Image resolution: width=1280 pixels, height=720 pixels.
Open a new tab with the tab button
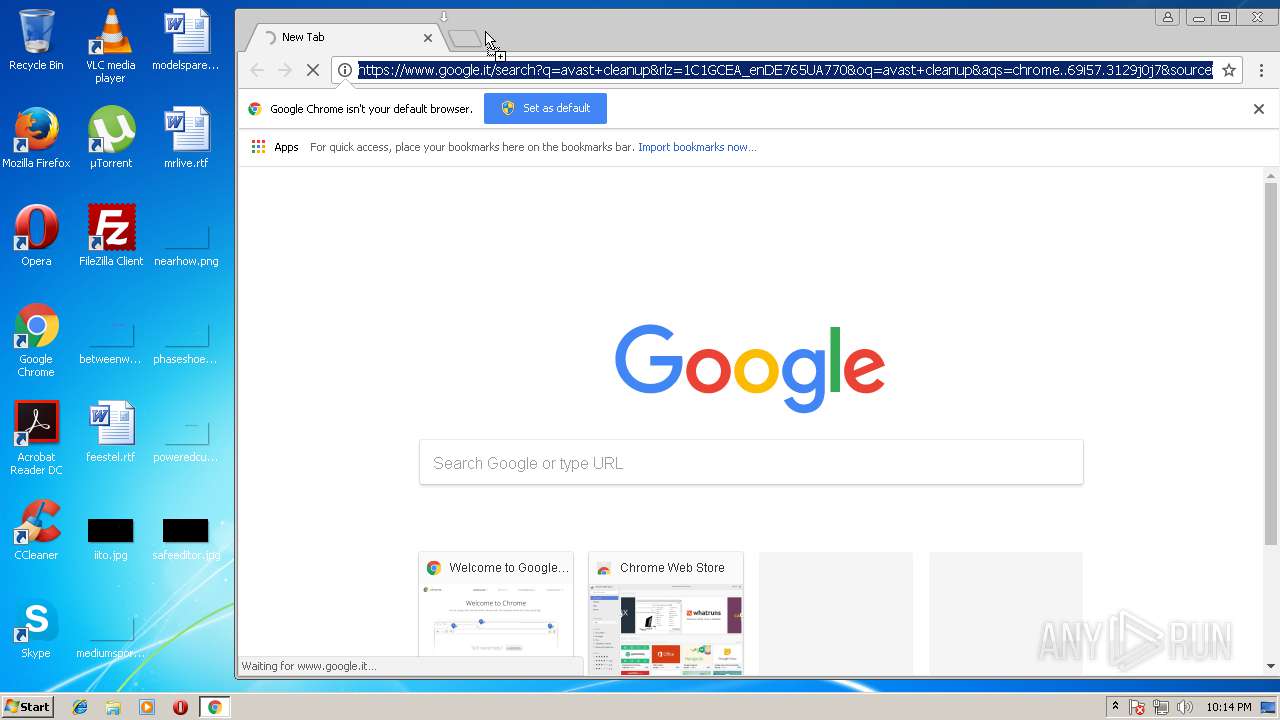(x=464, y=38)
